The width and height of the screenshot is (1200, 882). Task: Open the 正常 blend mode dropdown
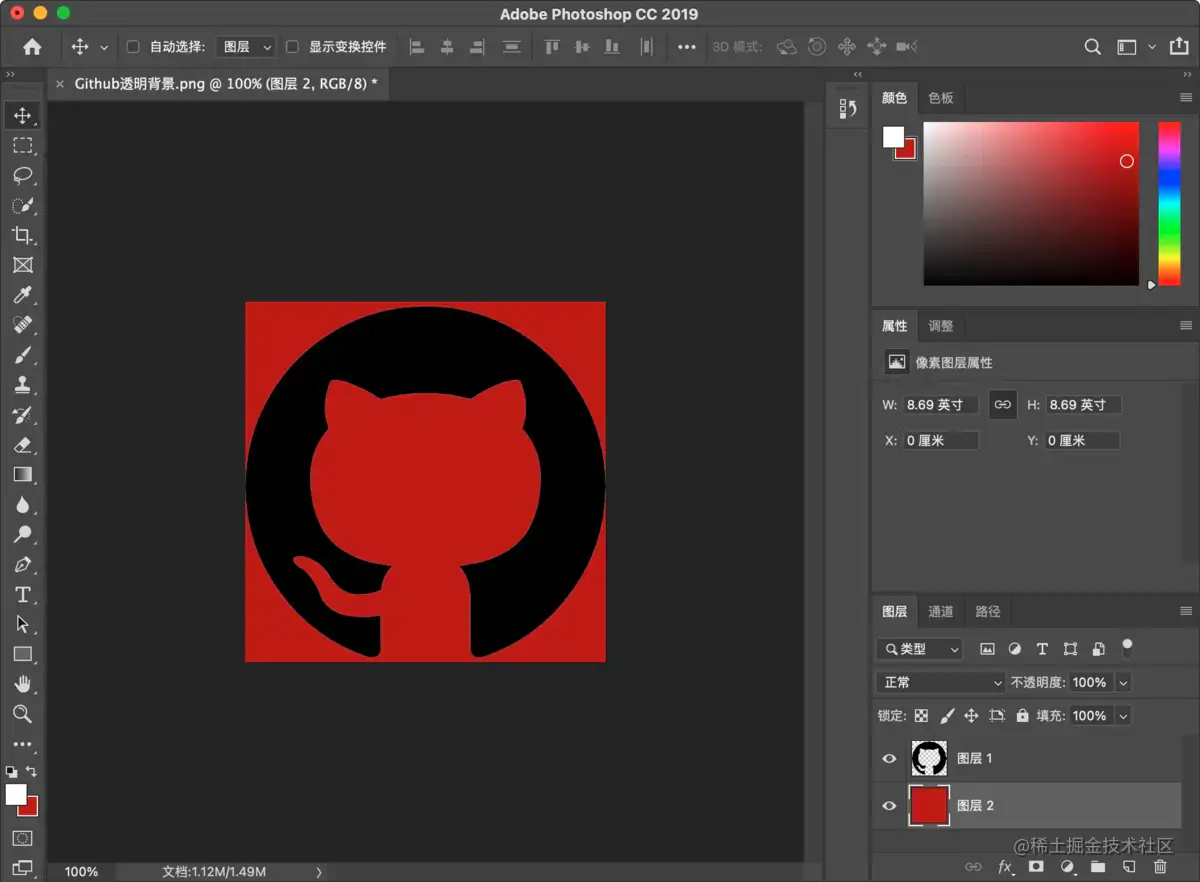point(940,682)
